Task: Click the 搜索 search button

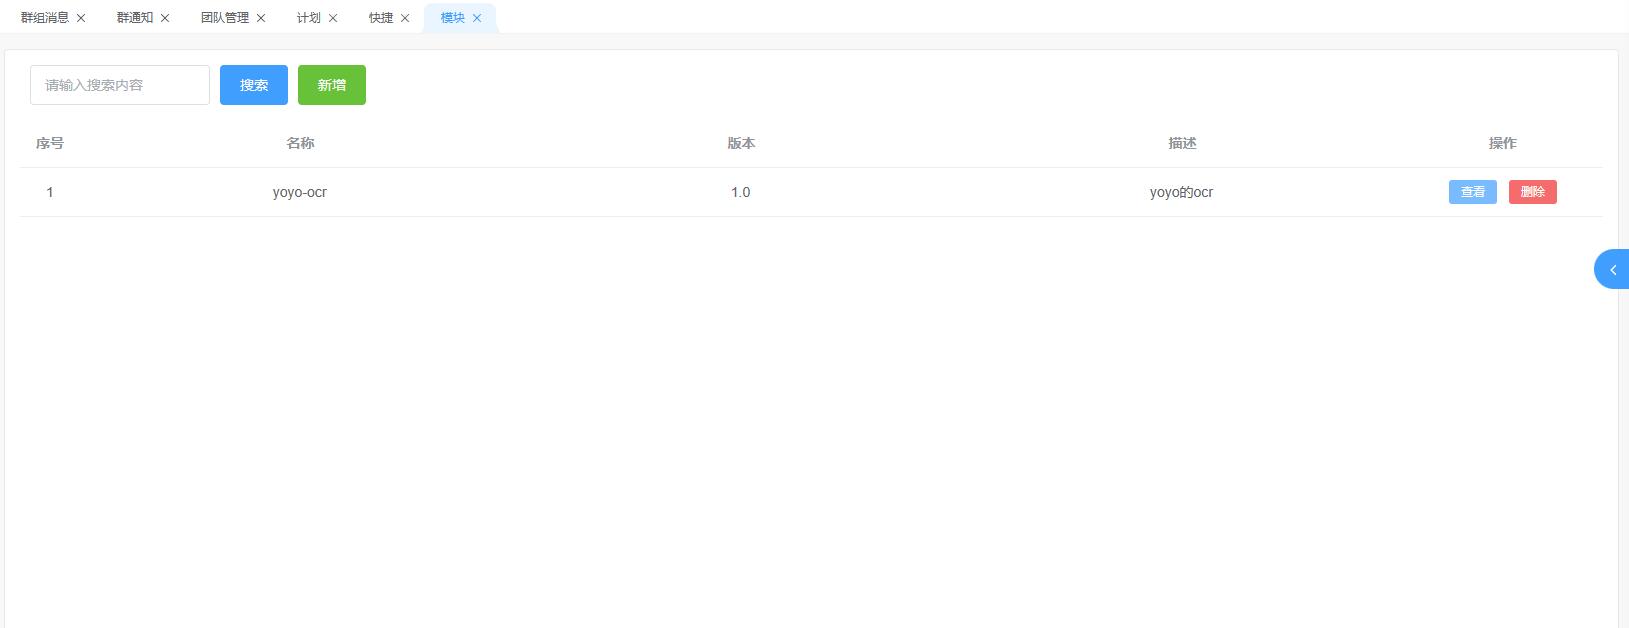Action: tap(254, 85)
